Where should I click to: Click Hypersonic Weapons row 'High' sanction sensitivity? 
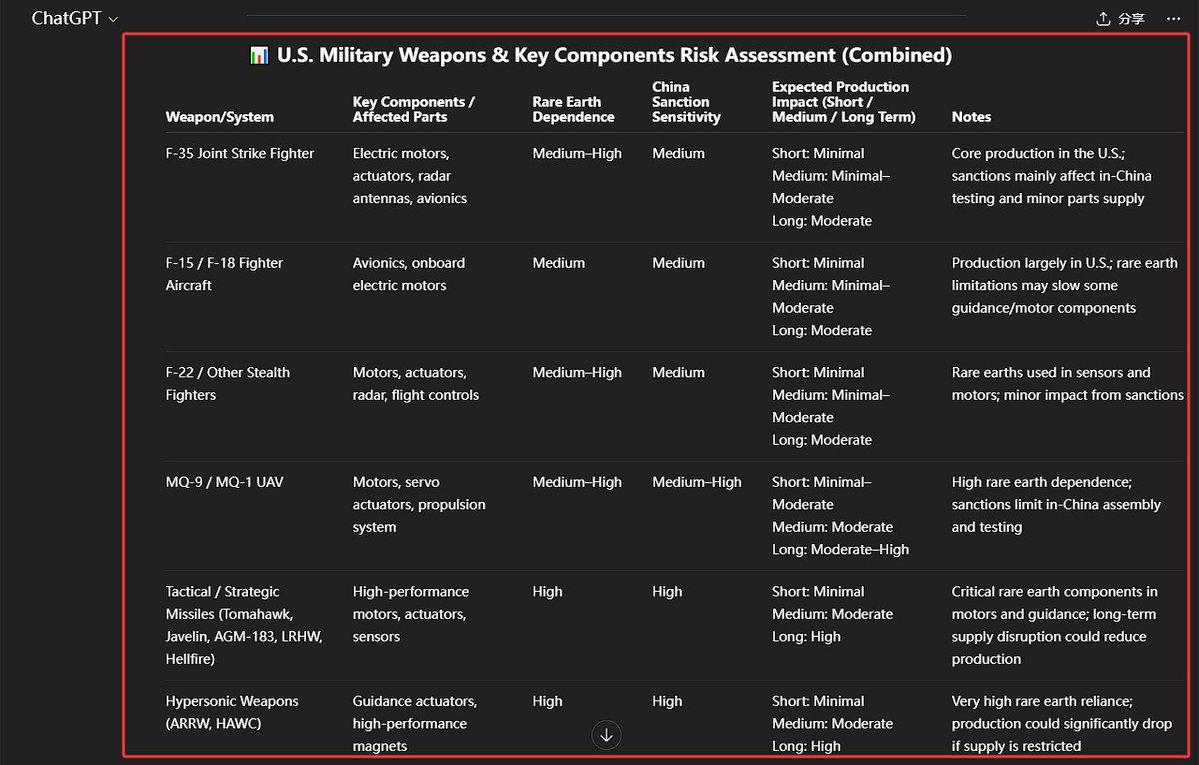[x=667, y=701]
